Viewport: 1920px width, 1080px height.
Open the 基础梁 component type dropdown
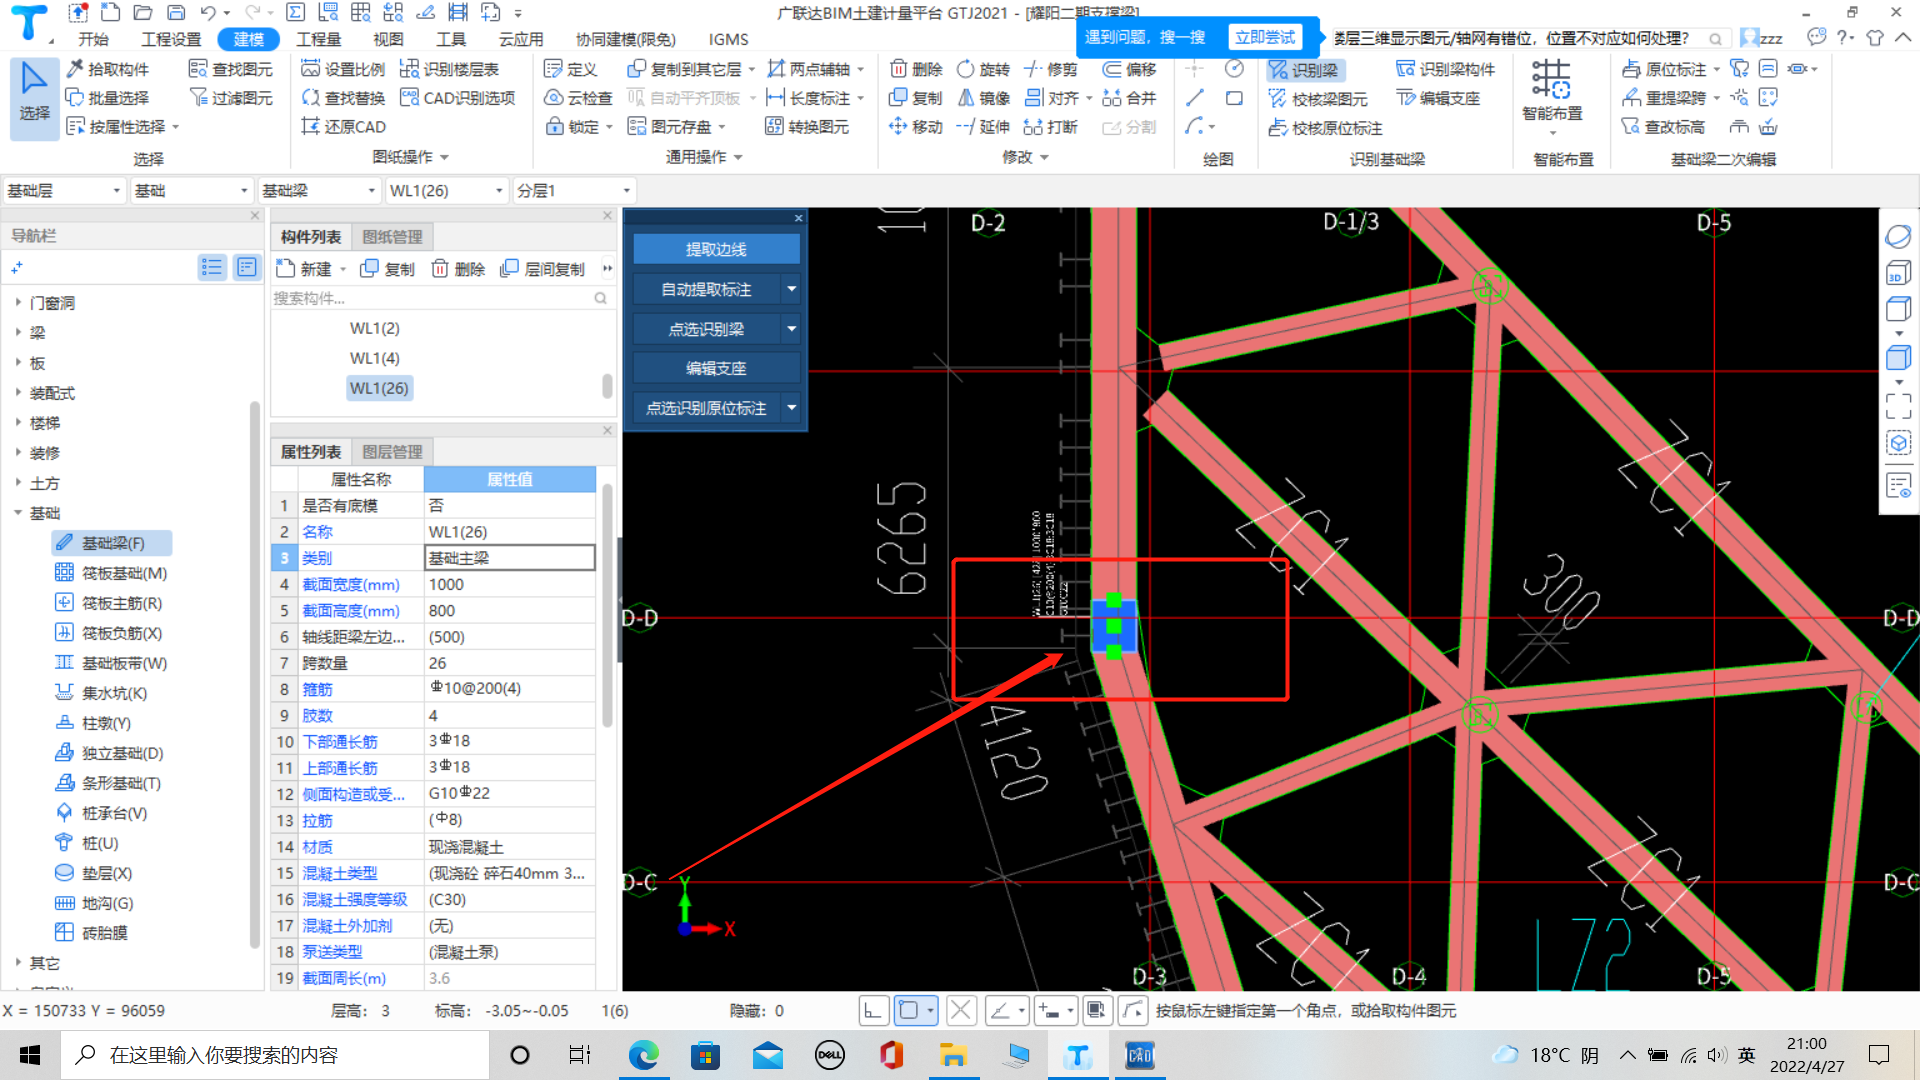click(x=318, y=190)
